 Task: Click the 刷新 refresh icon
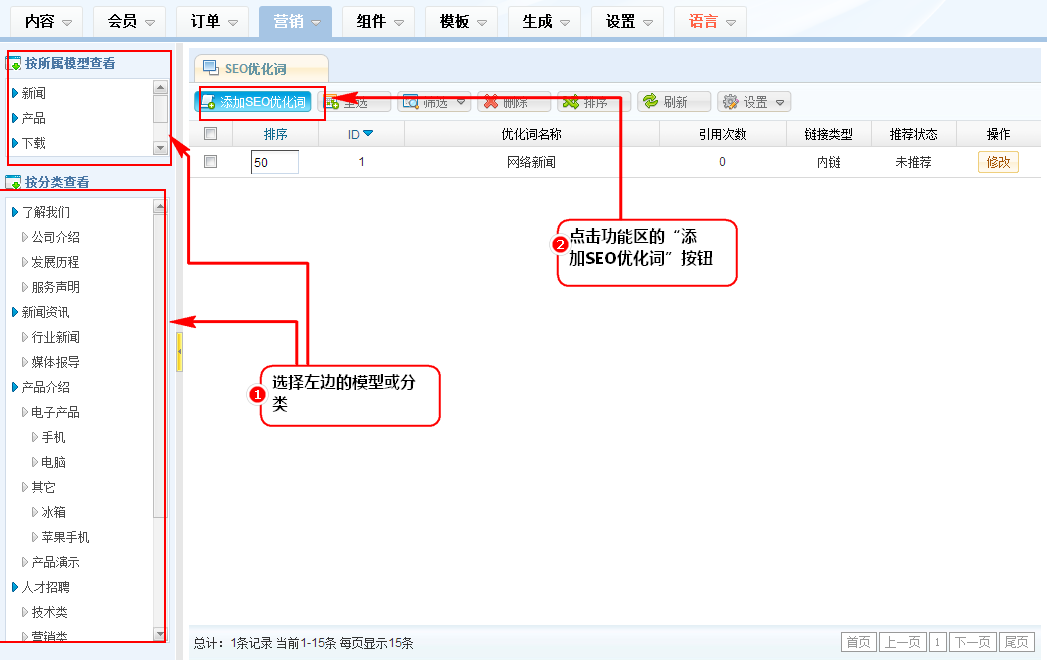(x=650, y=102)
